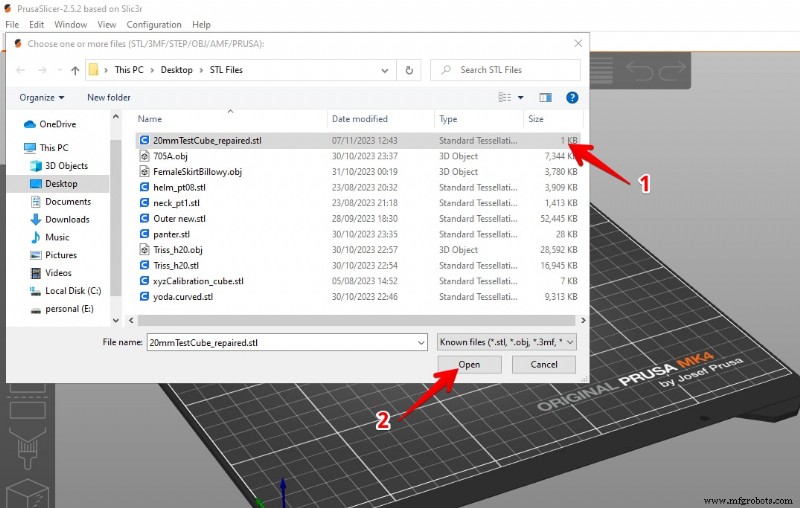Open recent locations dropdown beside forward arrow
This screenshot has width=800, height=508.
60,70
